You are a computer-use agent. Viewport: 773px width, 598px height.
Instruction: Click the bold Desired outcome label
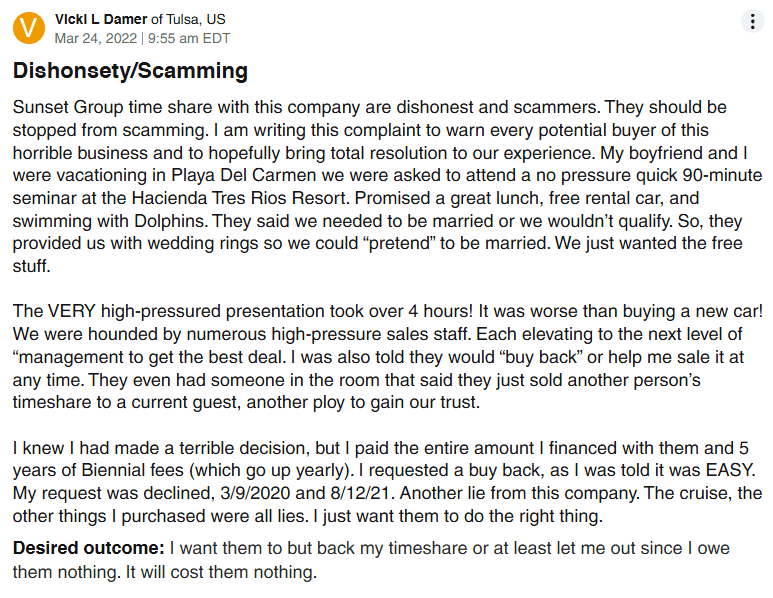point(88,549)
